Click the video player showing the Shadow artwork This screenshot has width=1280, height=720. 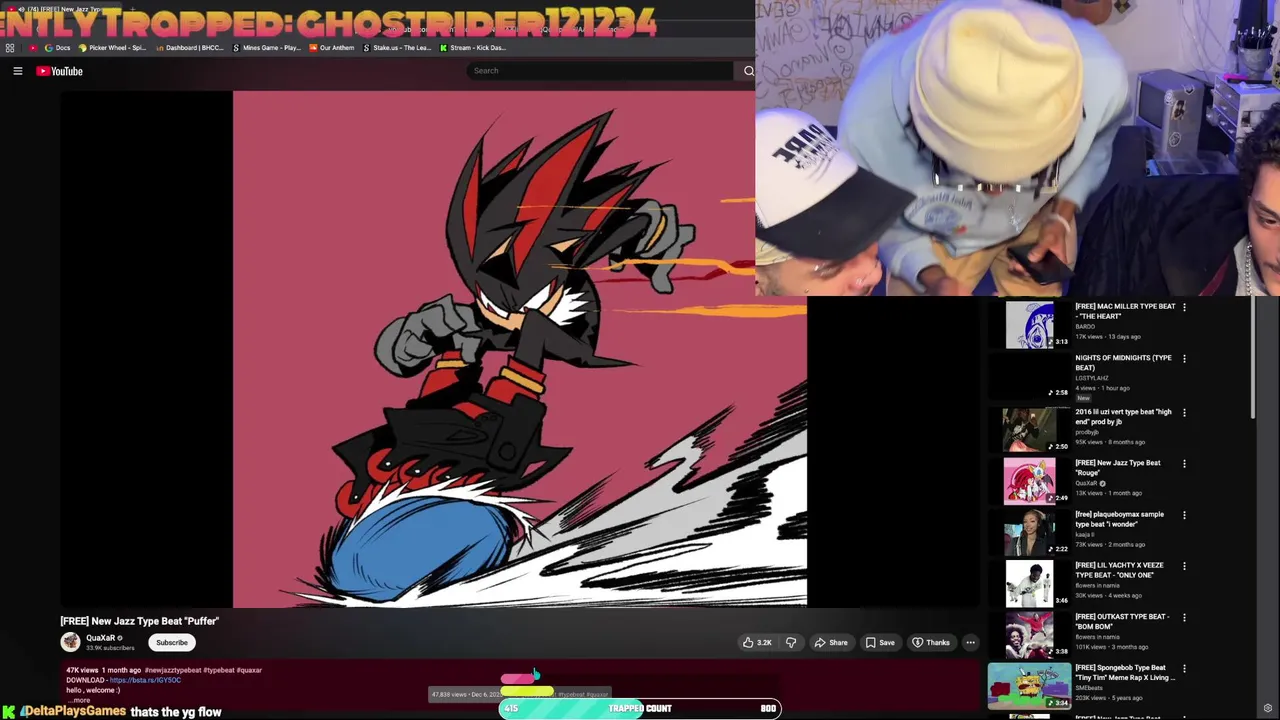pos(520,349)
